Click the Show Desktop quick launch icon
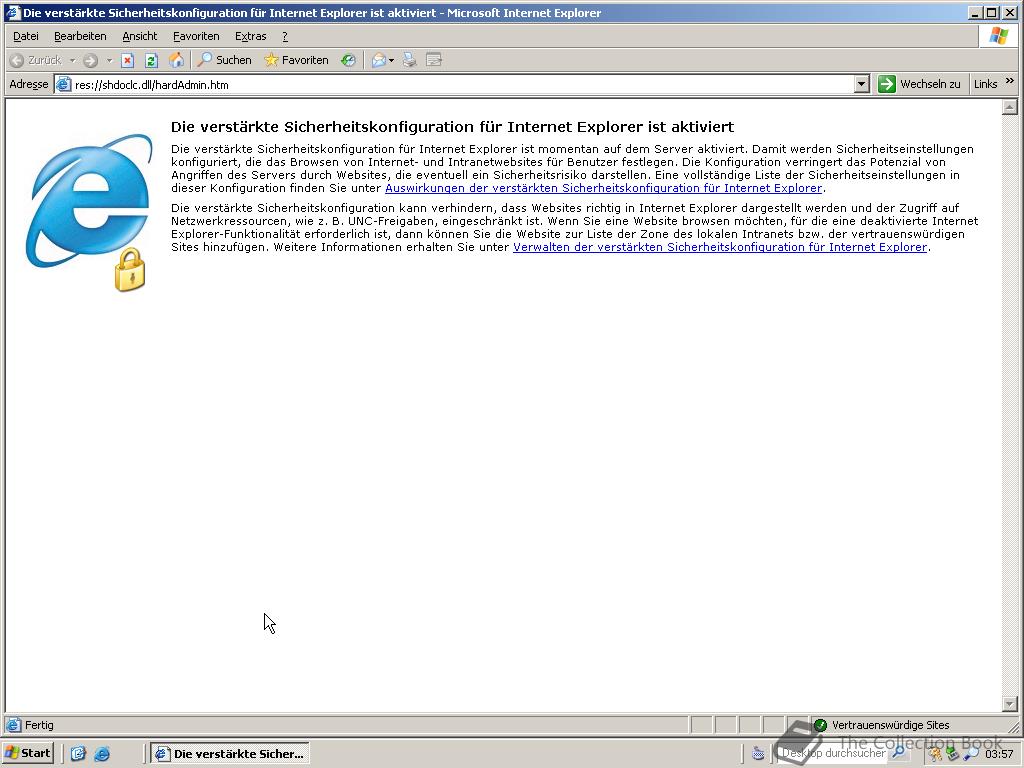This screenshot has height=768, width=1024. [x=78, y=754]
